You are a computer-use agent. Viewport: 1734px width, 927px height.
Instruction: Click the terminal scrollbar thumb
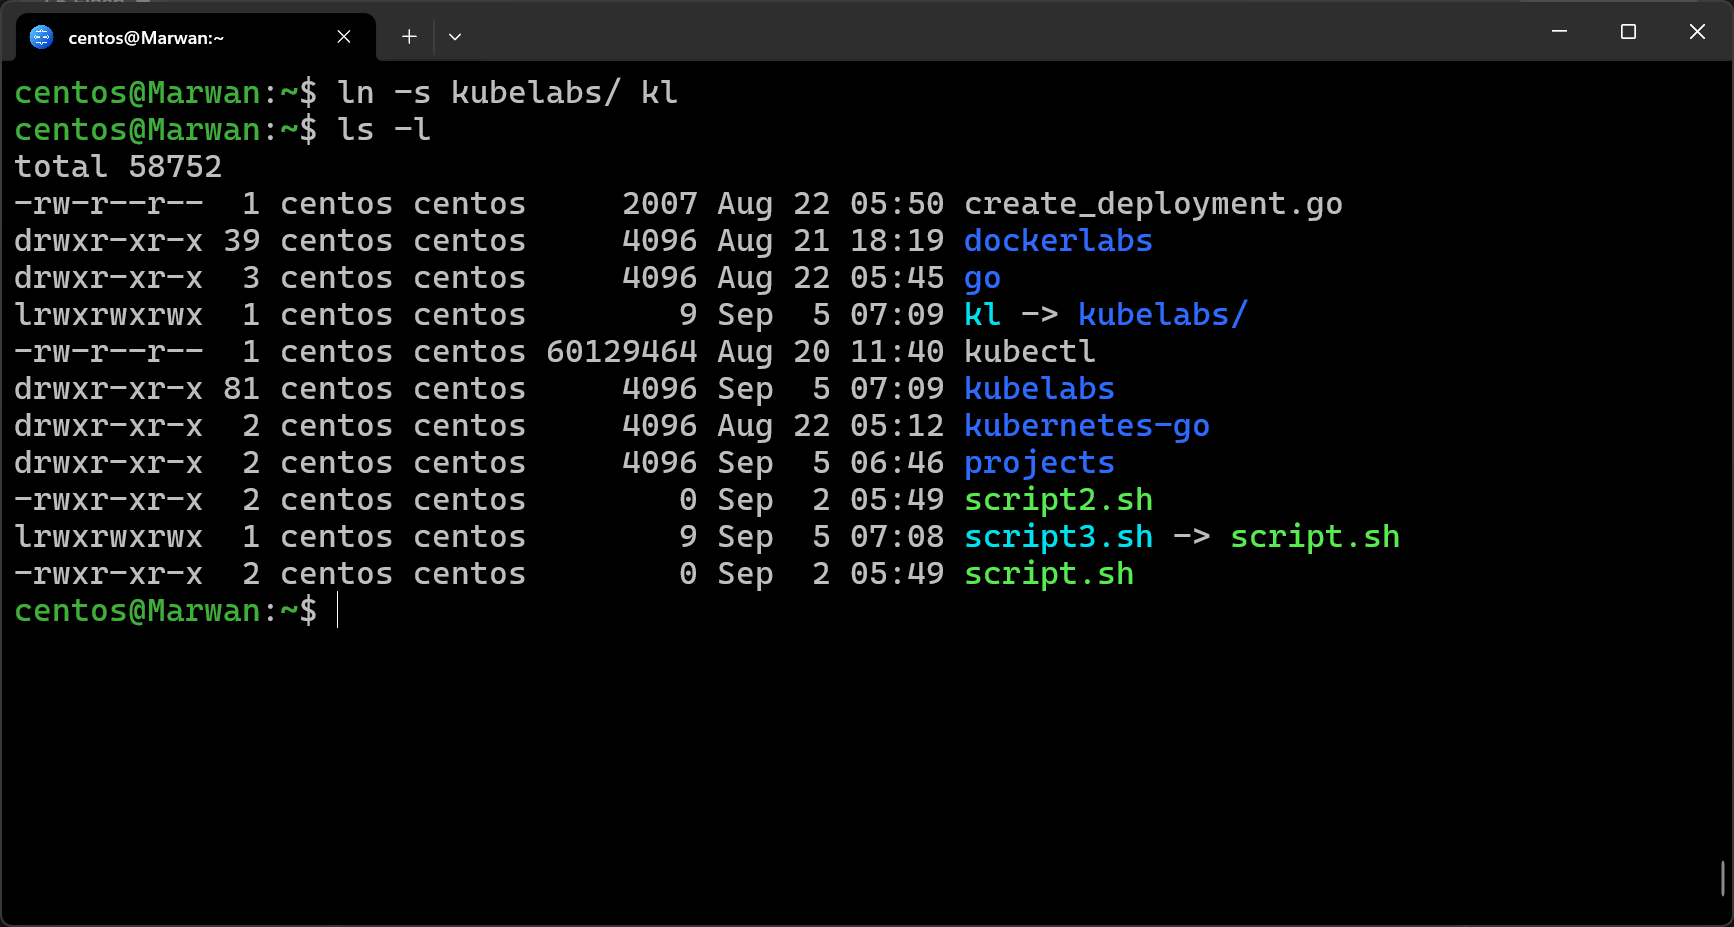pos(1723,878)
